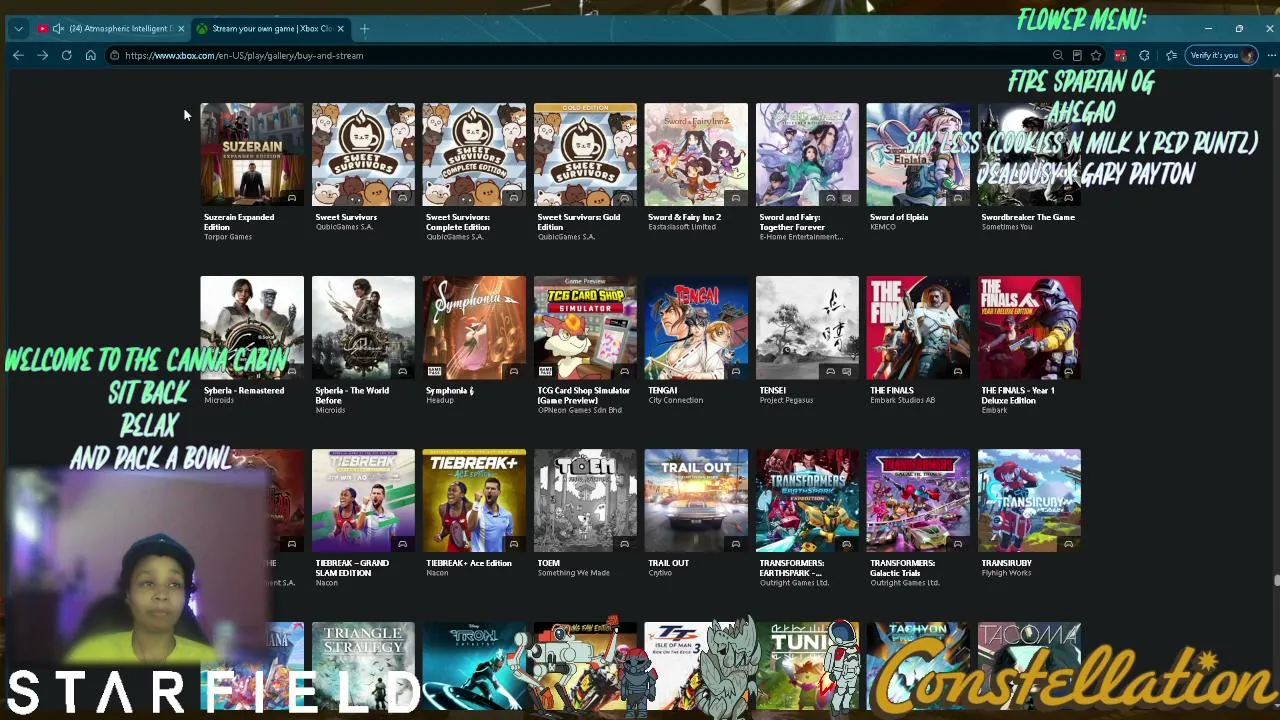This screenshot has width=1280, height=720.
Task: Click the TOEM title text
Action: (549, 563)
